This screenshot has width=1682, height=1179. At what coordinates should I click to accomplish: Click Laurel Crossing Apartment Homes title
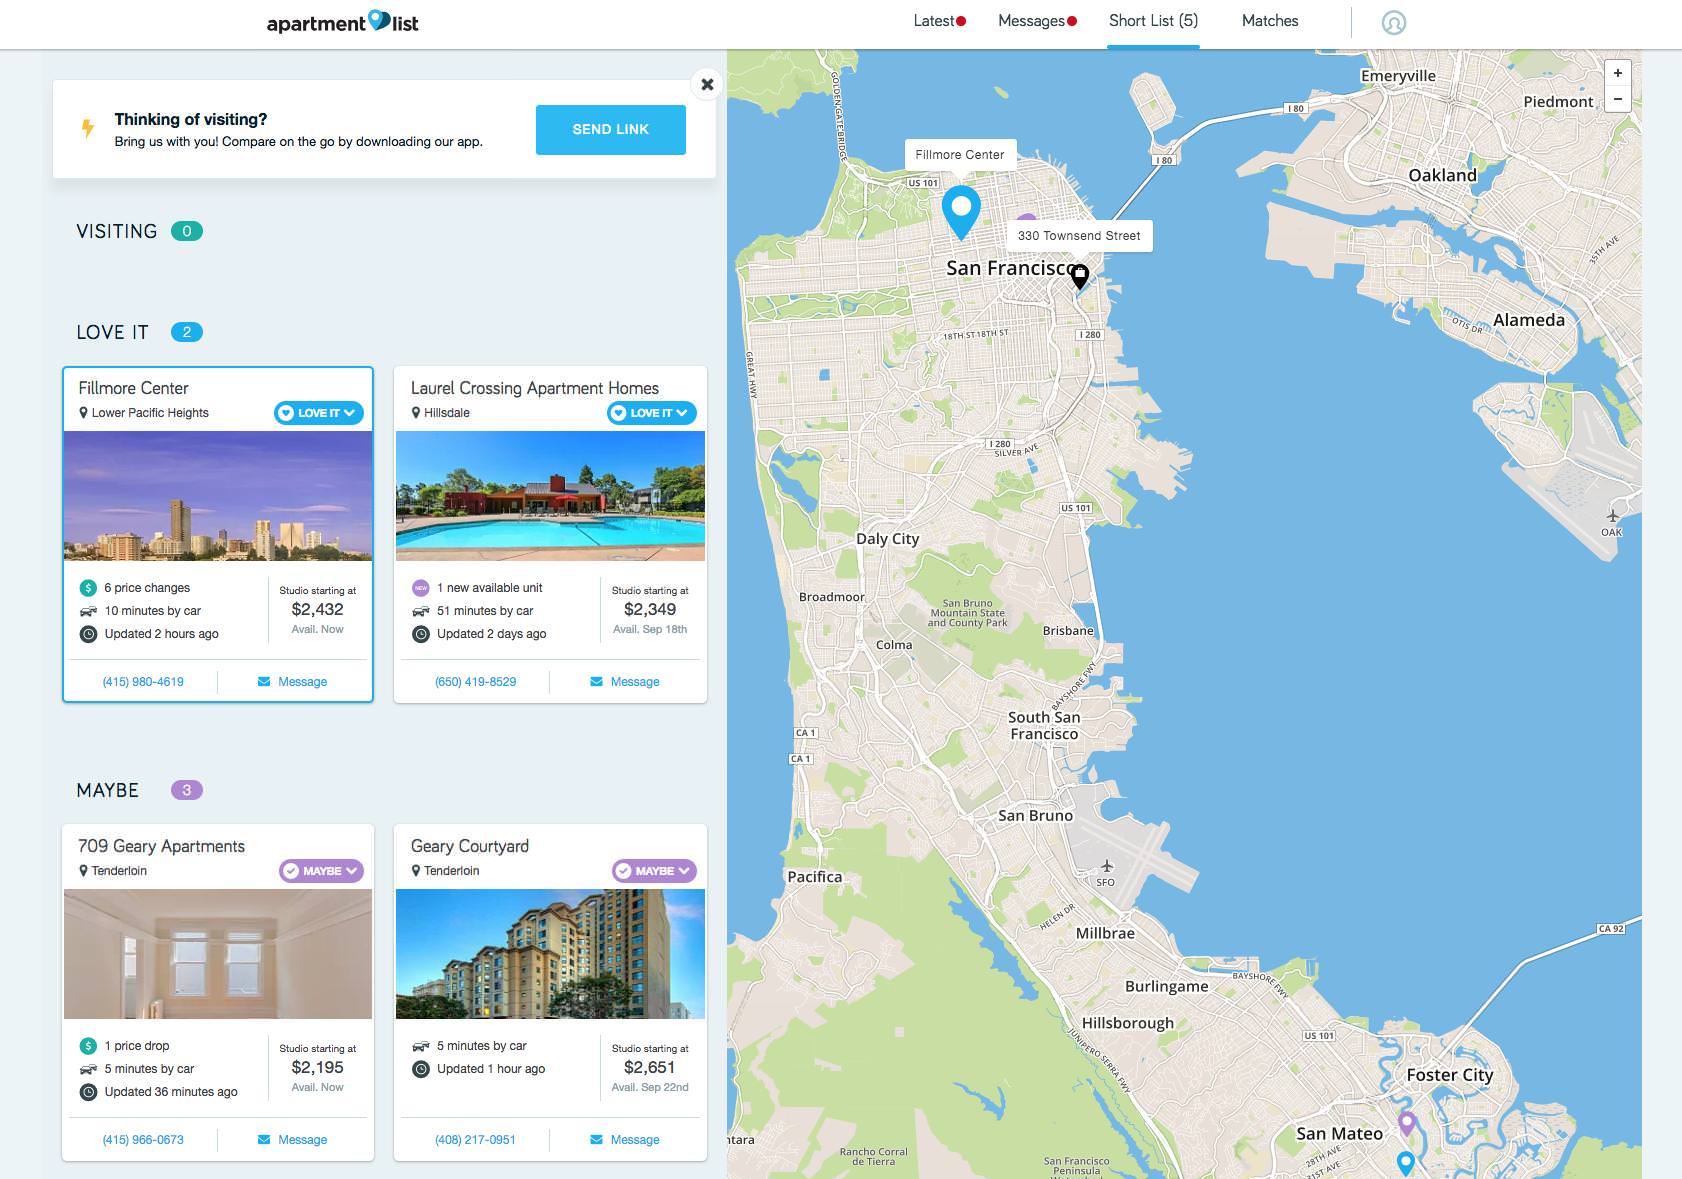coord(535,388)
